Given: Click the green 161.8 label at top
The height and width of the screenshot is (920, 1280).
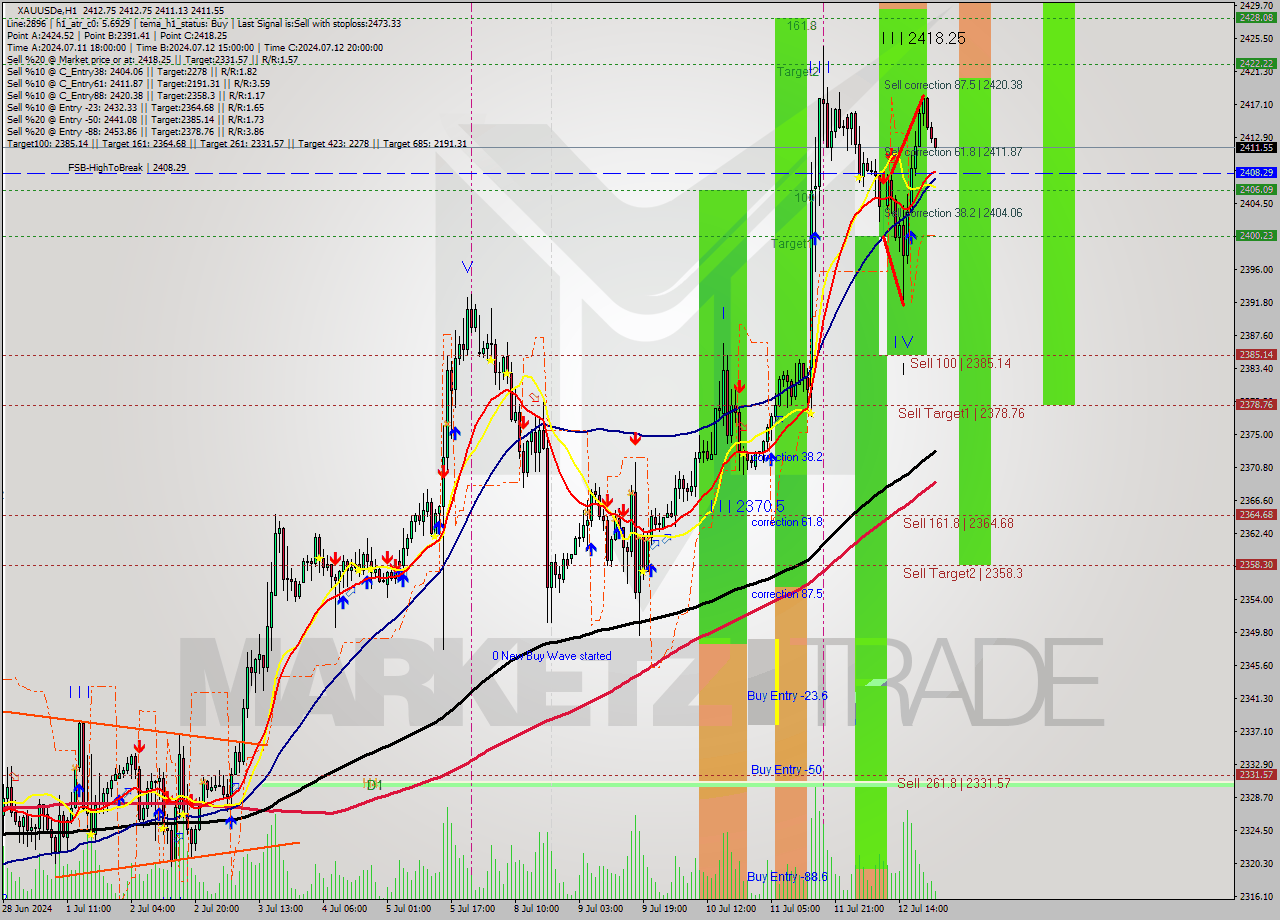Looking at the screenshot, I should pos(801,25).
